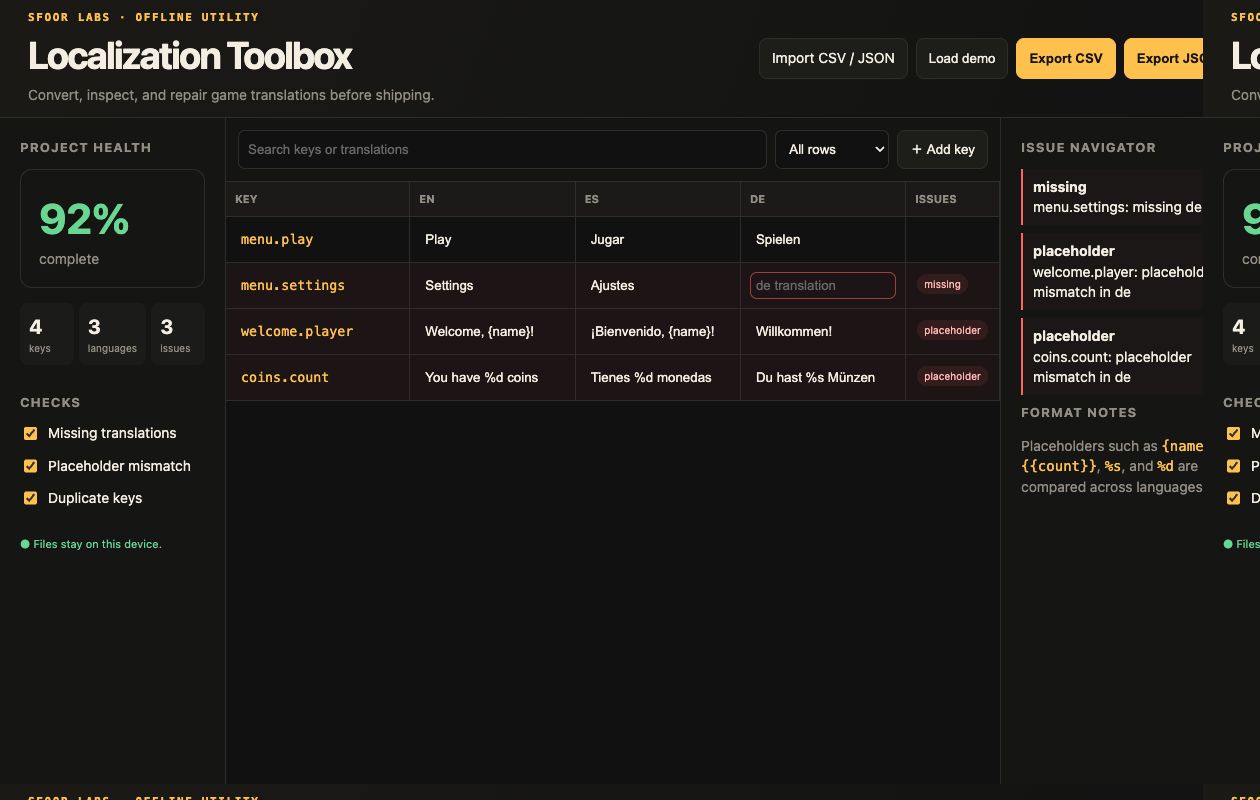
Task: Click the KEY column header
Action: (x=318, y=199)
